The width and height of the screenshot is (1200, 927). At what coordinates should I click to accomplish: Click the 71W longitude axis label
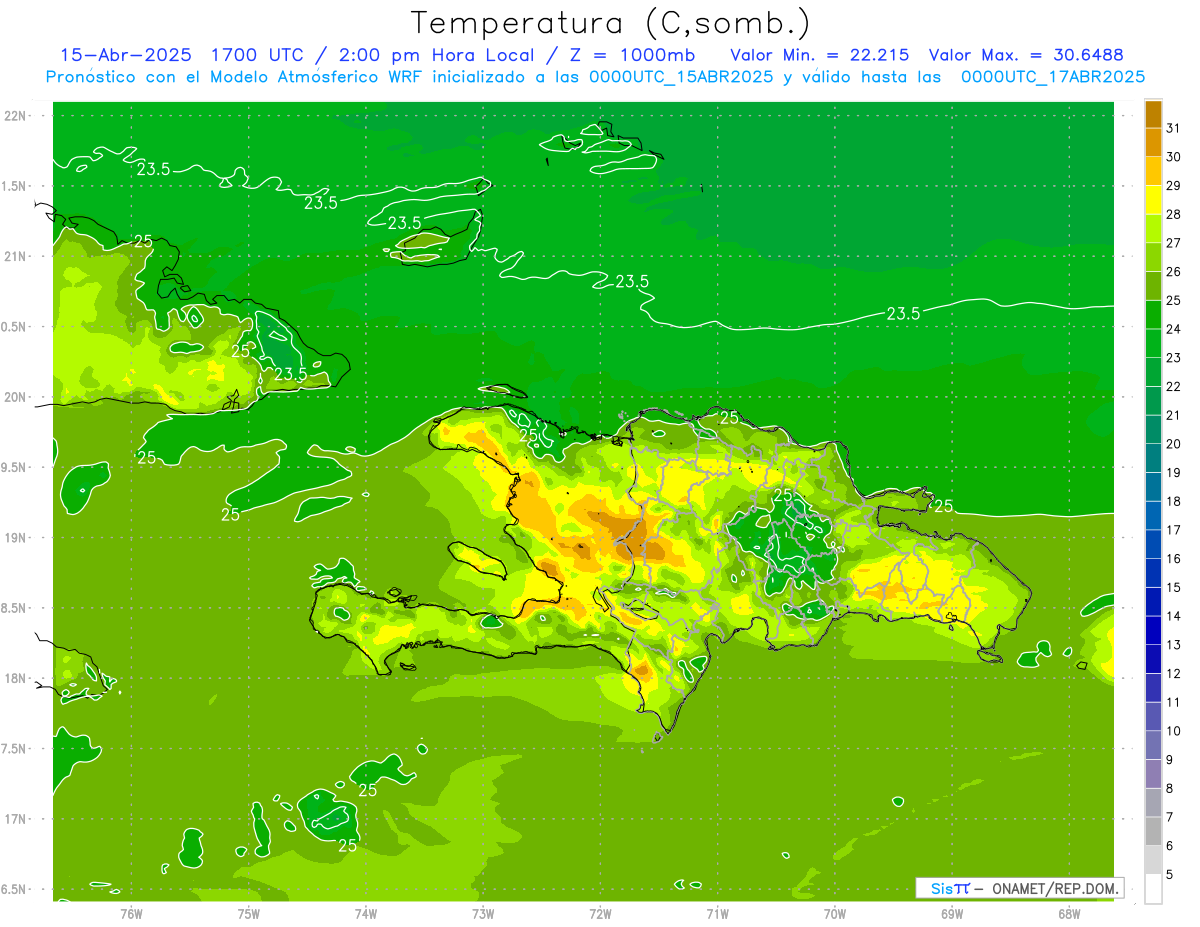tap(717, 914)
